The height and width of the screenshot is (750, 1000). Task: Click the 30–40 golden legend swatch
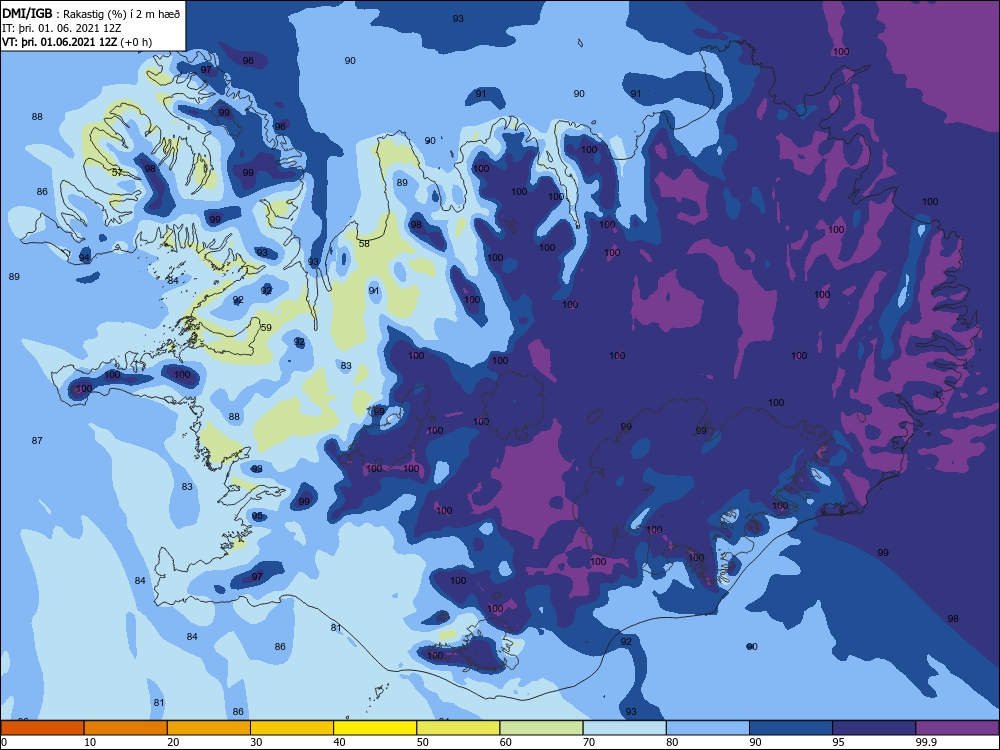pyautogui.click(x=292, y=728)
